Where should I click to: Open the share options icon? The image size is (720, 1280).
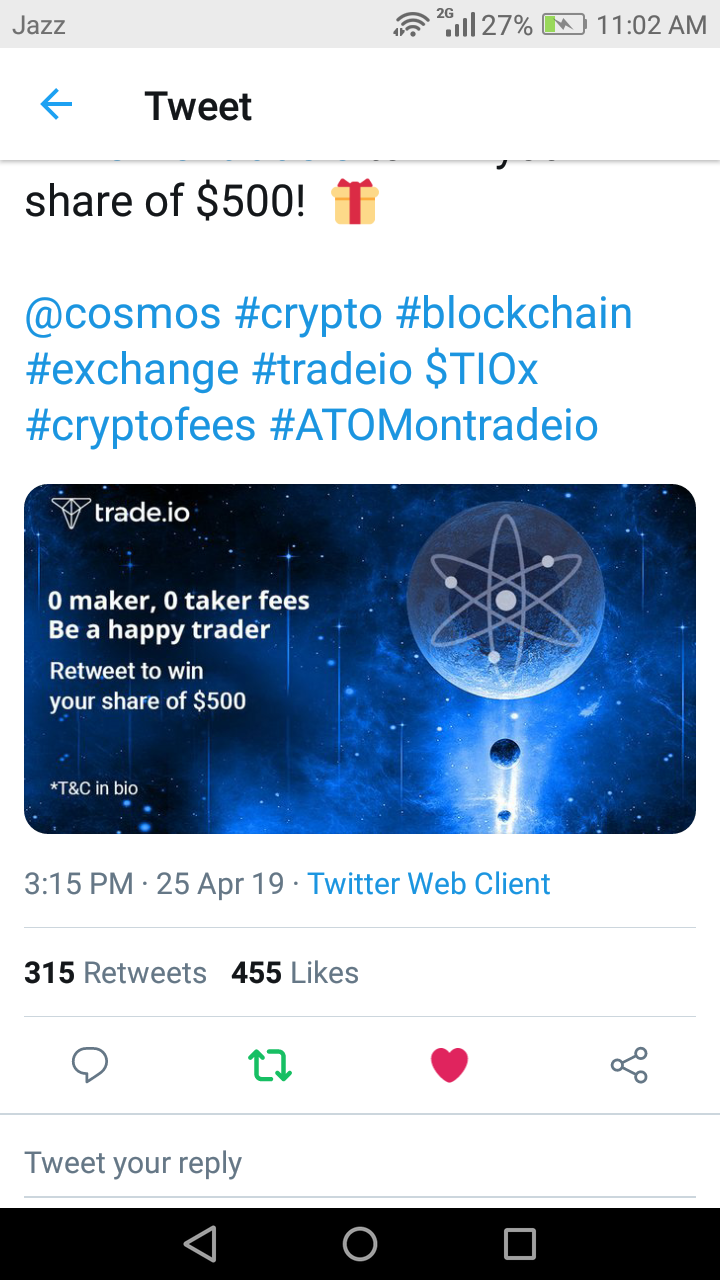pos(629,1066)
